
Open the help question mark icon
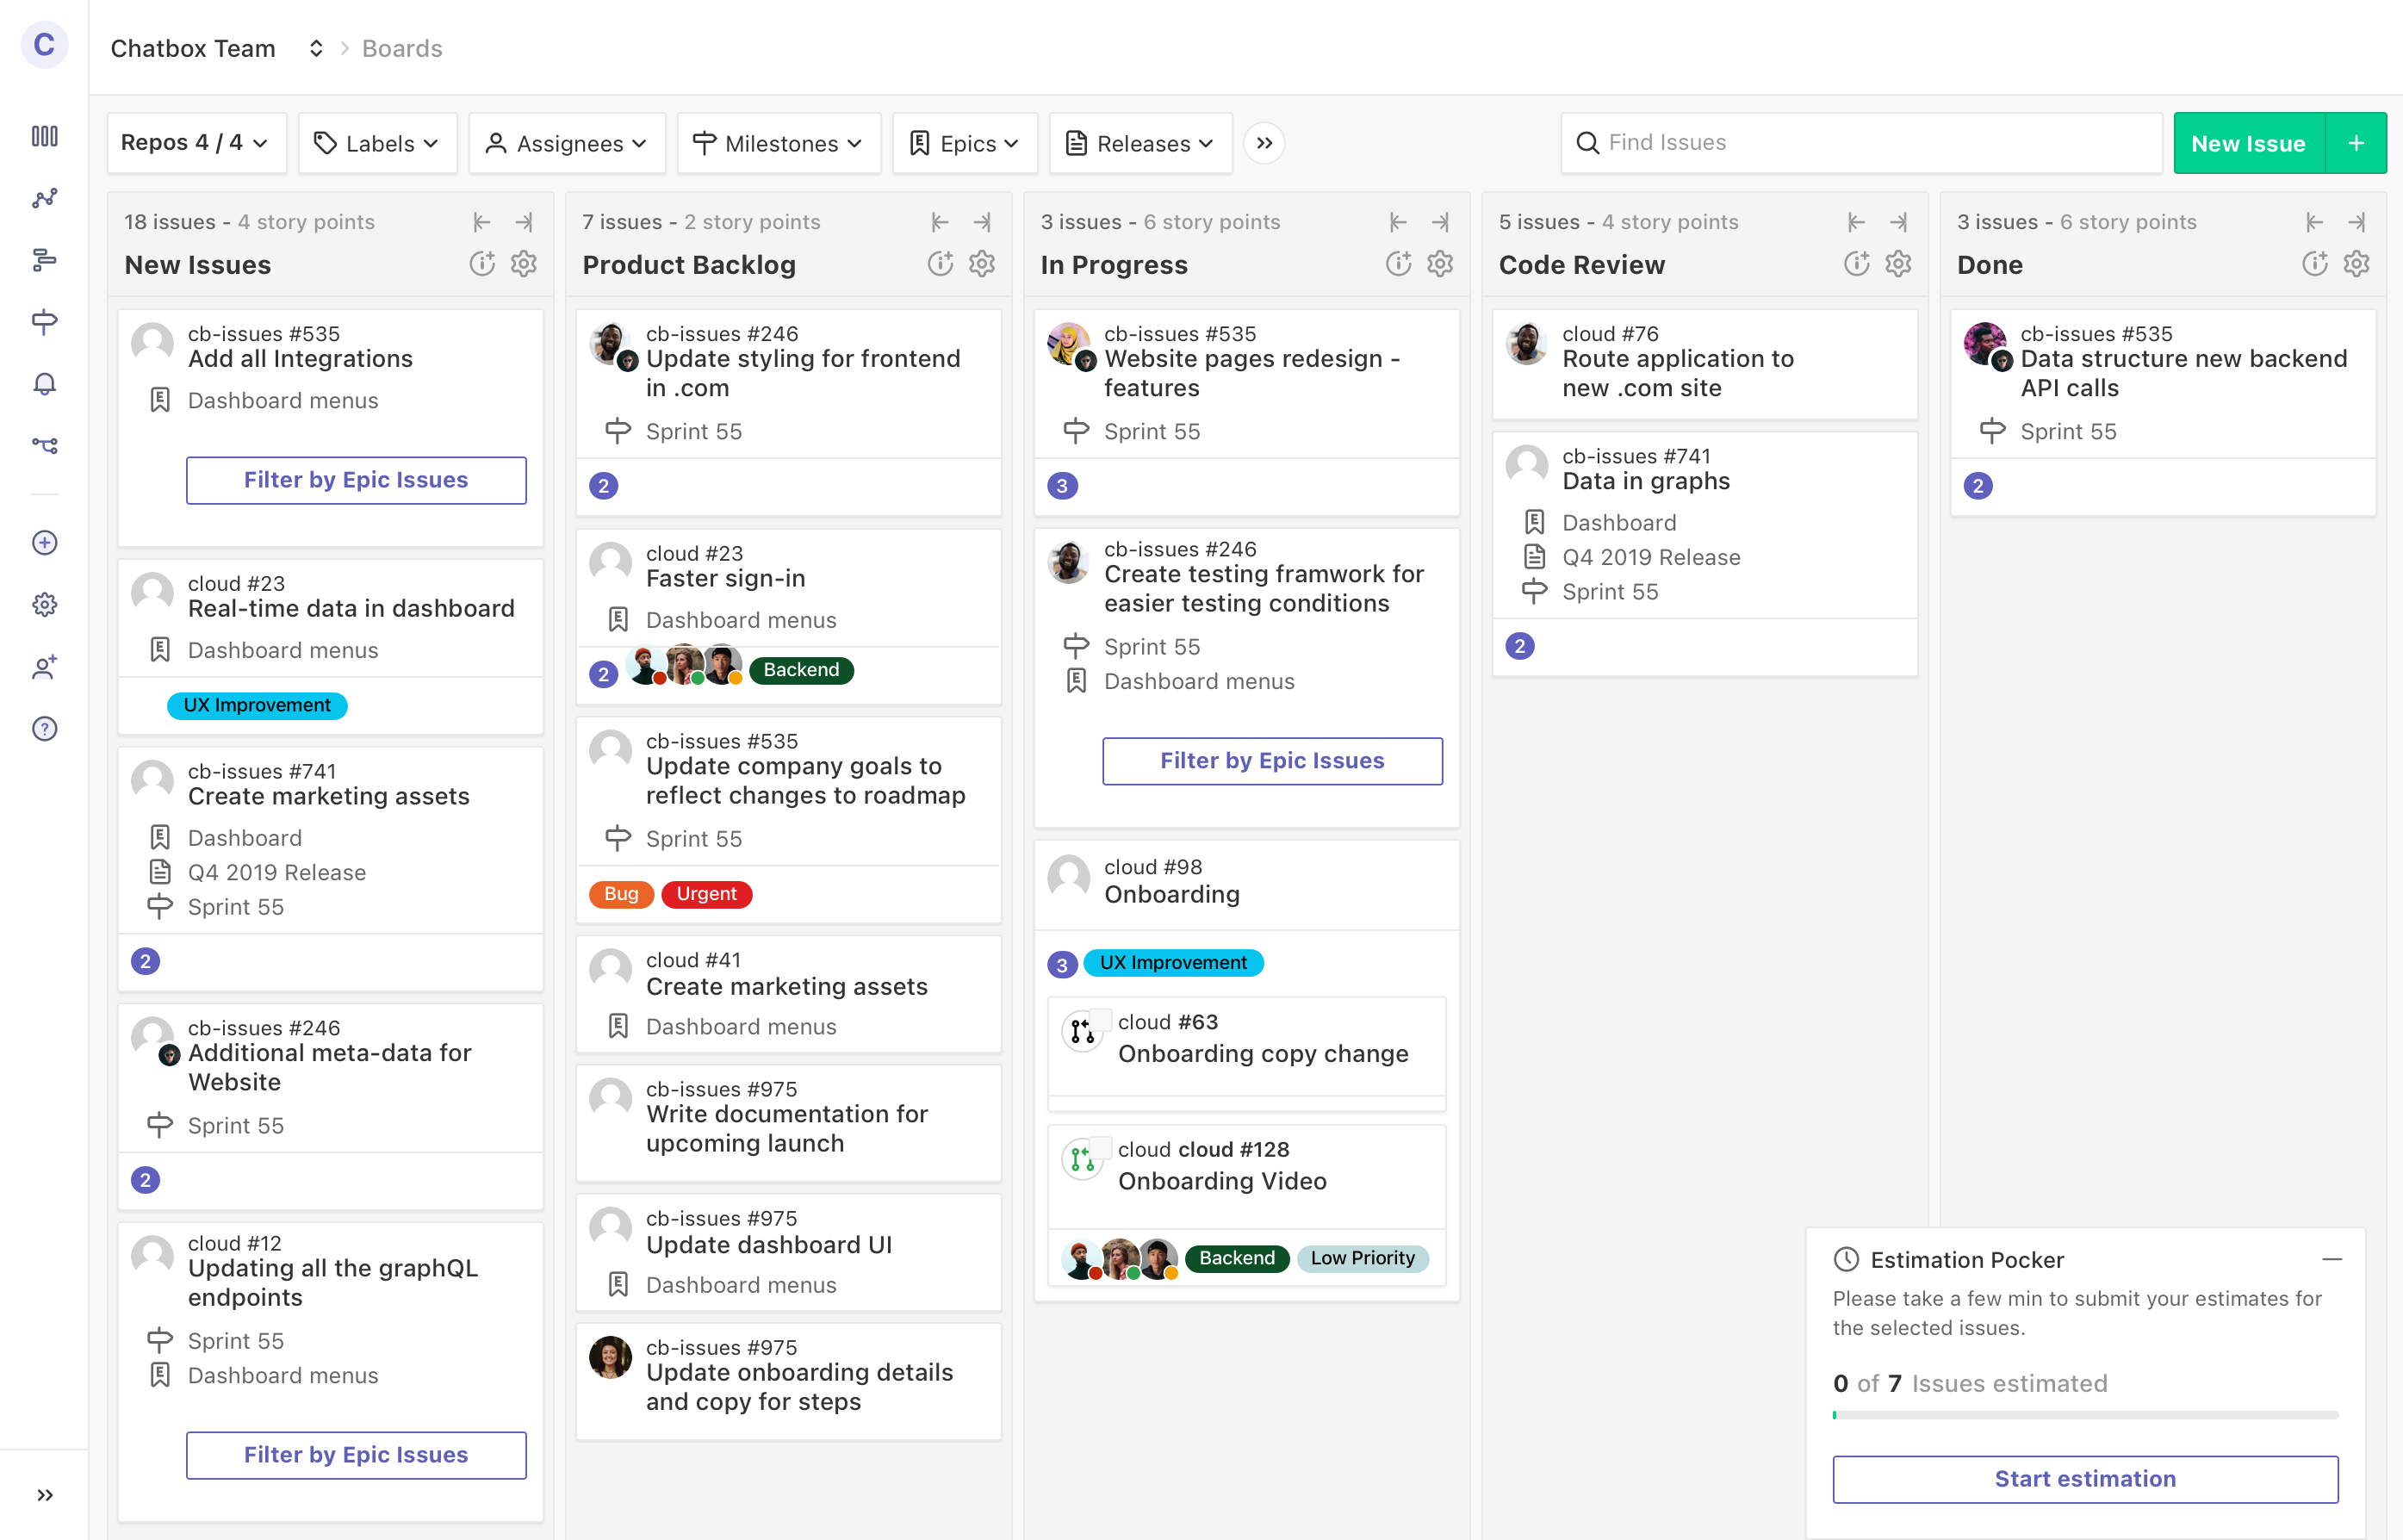click(44, 729)
